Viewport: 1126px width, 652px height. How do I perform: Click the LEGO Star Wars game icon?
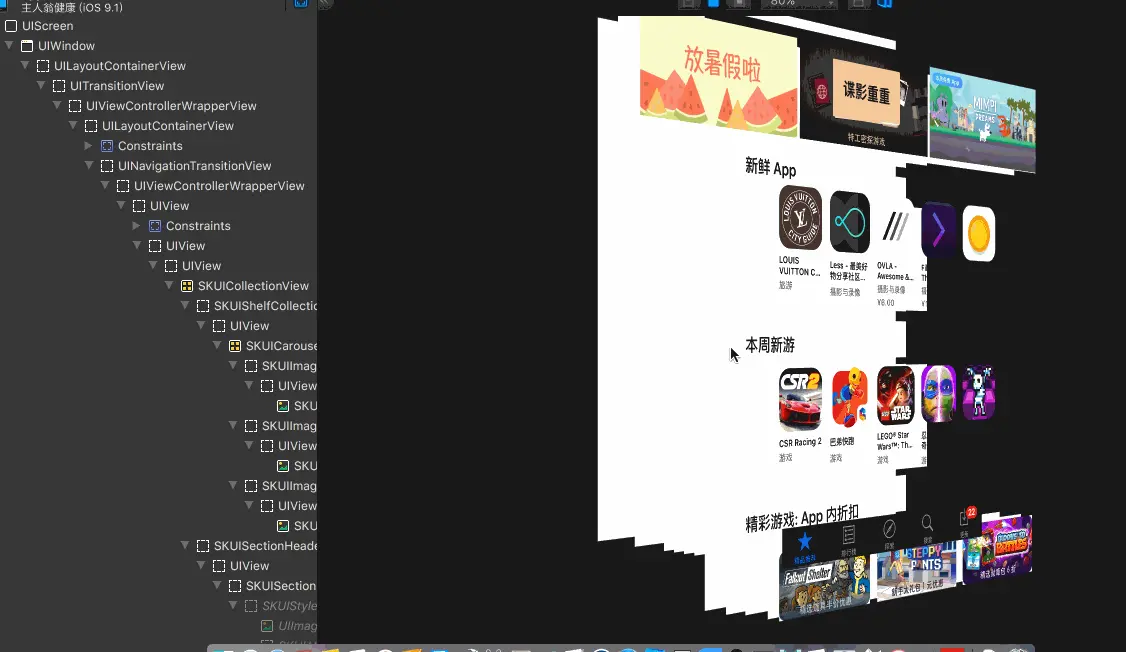(x=895, y=395)
